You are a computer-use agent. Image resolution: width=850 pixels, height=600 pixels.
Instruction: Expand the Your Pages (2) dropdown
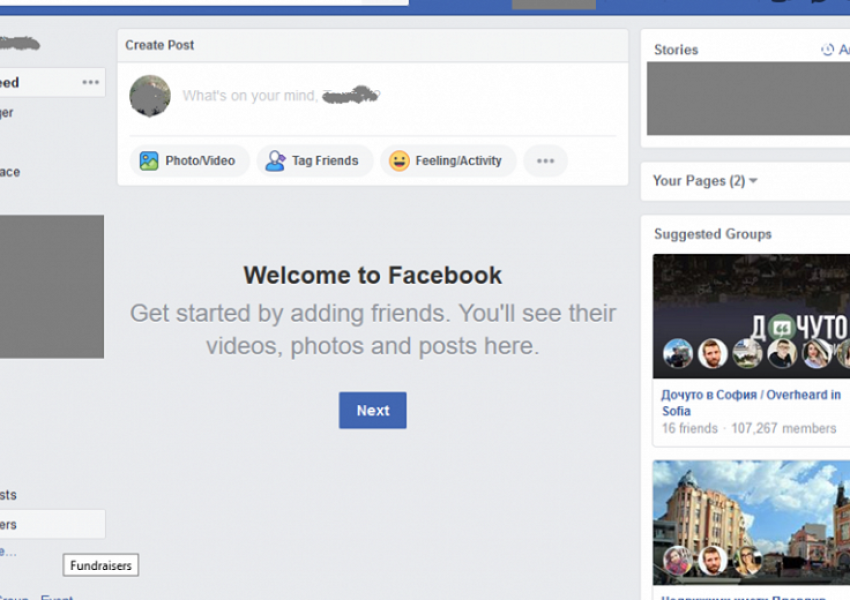pos(753,181)
